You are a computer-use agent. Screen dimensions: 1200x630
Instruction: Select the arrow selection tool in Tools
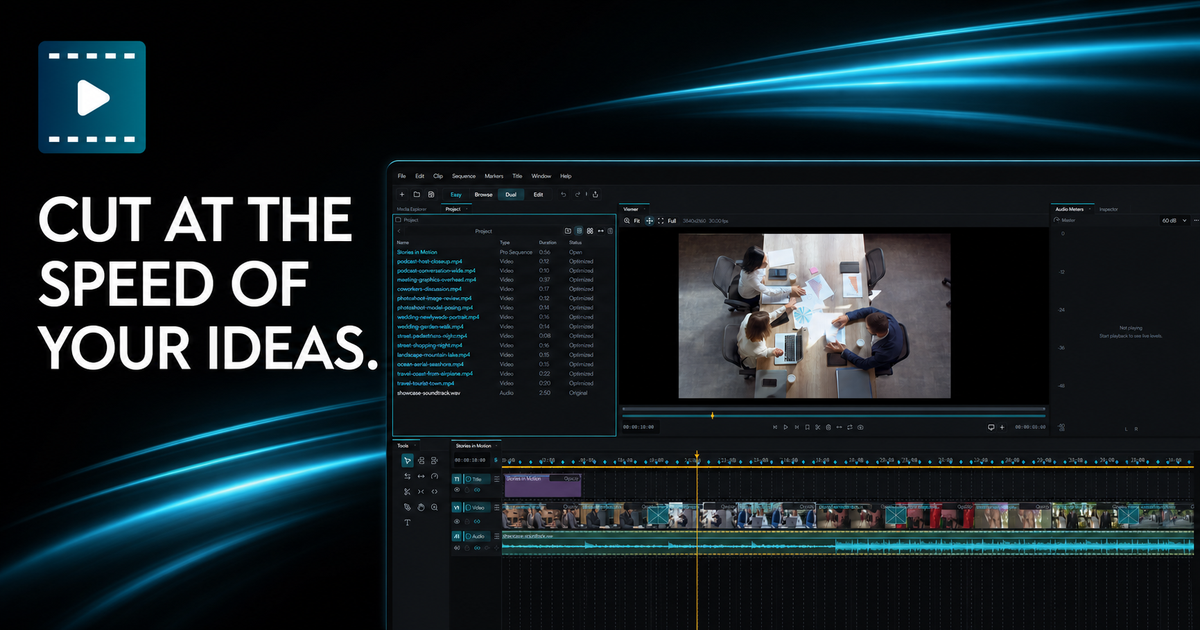click(408, 460)
